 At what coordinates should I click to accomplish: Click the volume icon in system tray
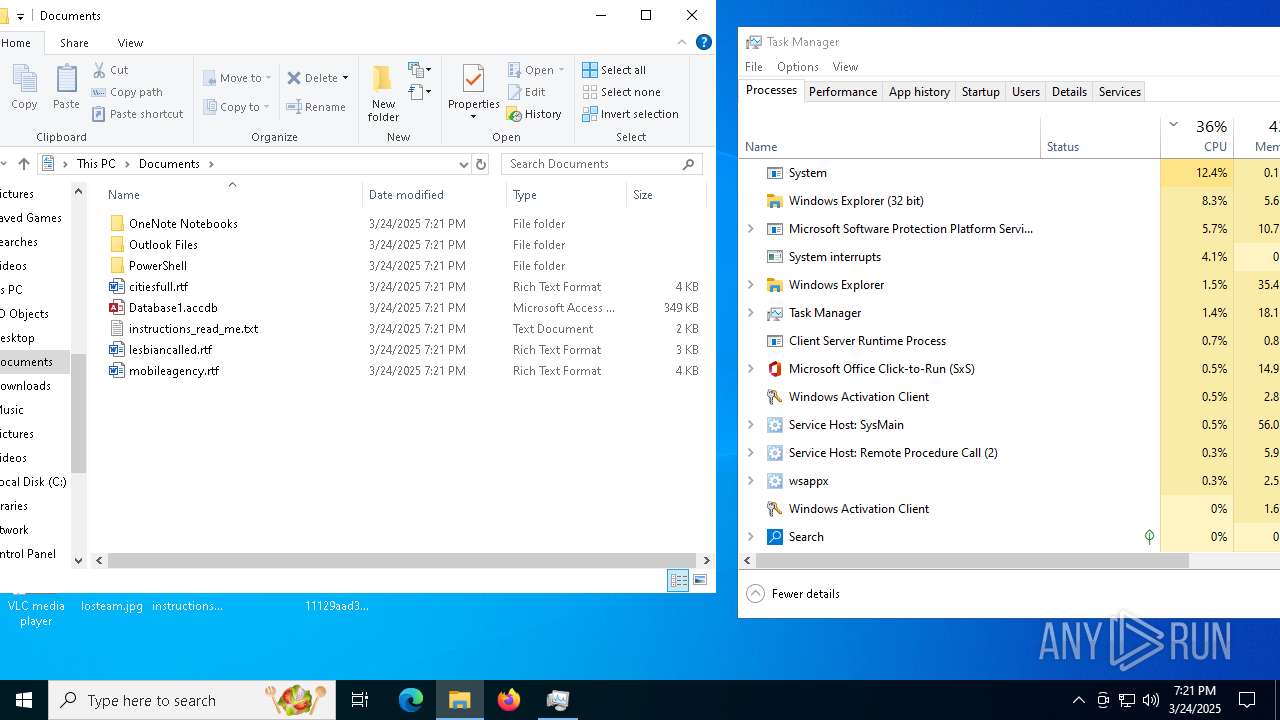tap(1151, 700)
